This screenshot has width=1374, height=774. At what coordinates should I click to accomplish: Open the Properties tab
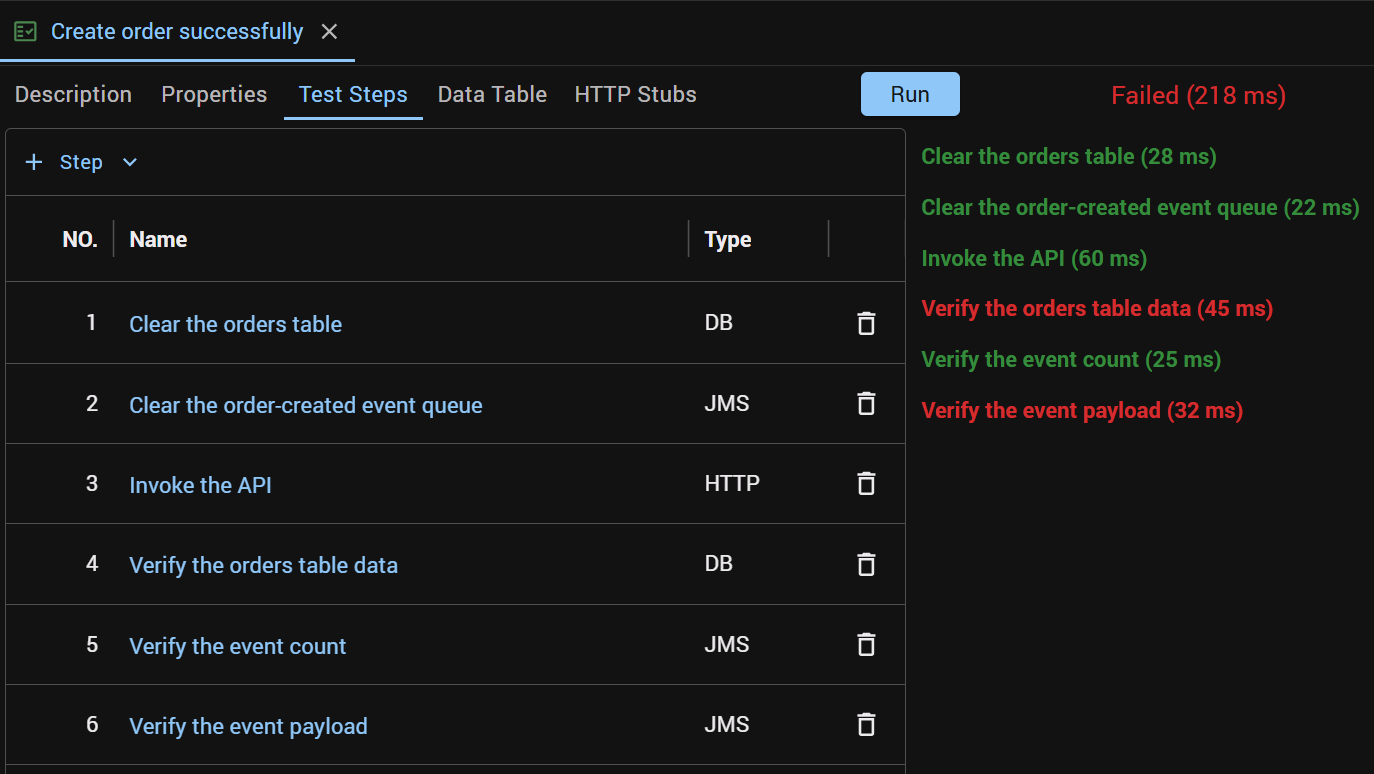214,94
